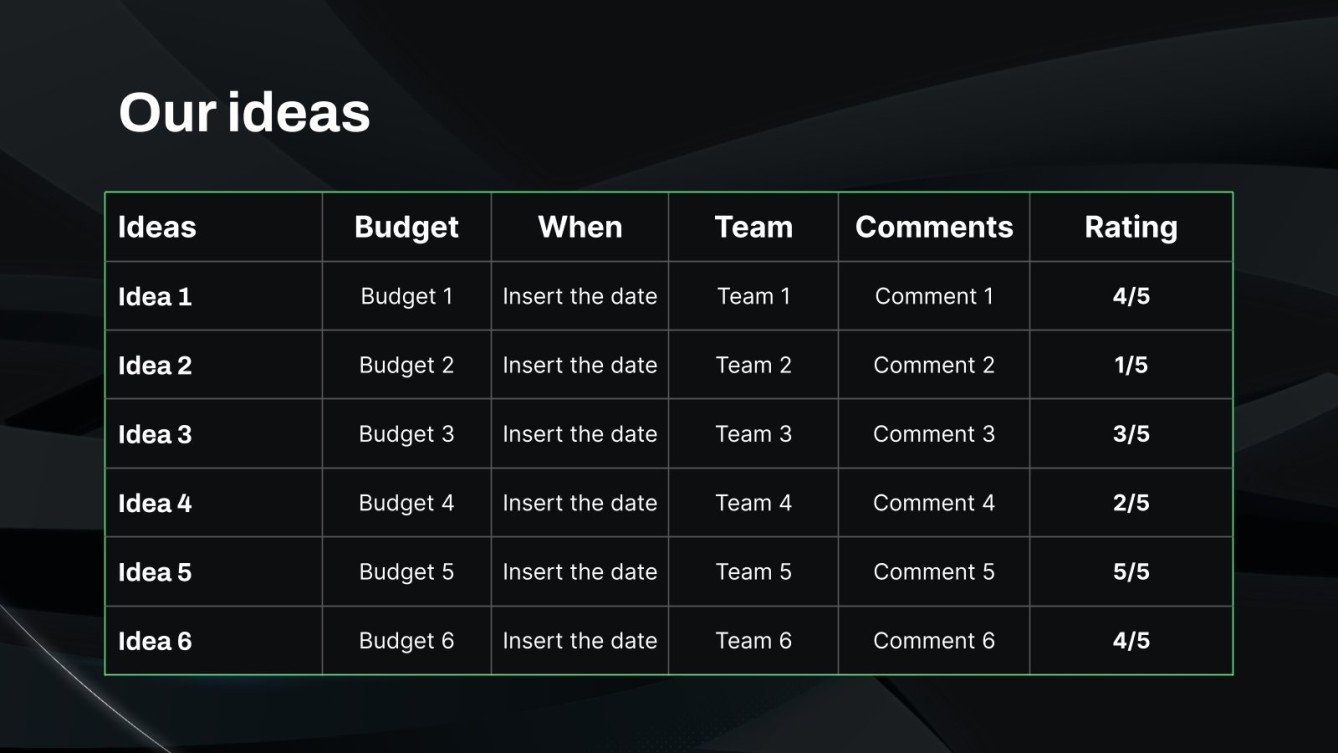This screenshot has width=1338, height=753.
Task: Click the 'Comments' header cell
Action: (934, 227)
